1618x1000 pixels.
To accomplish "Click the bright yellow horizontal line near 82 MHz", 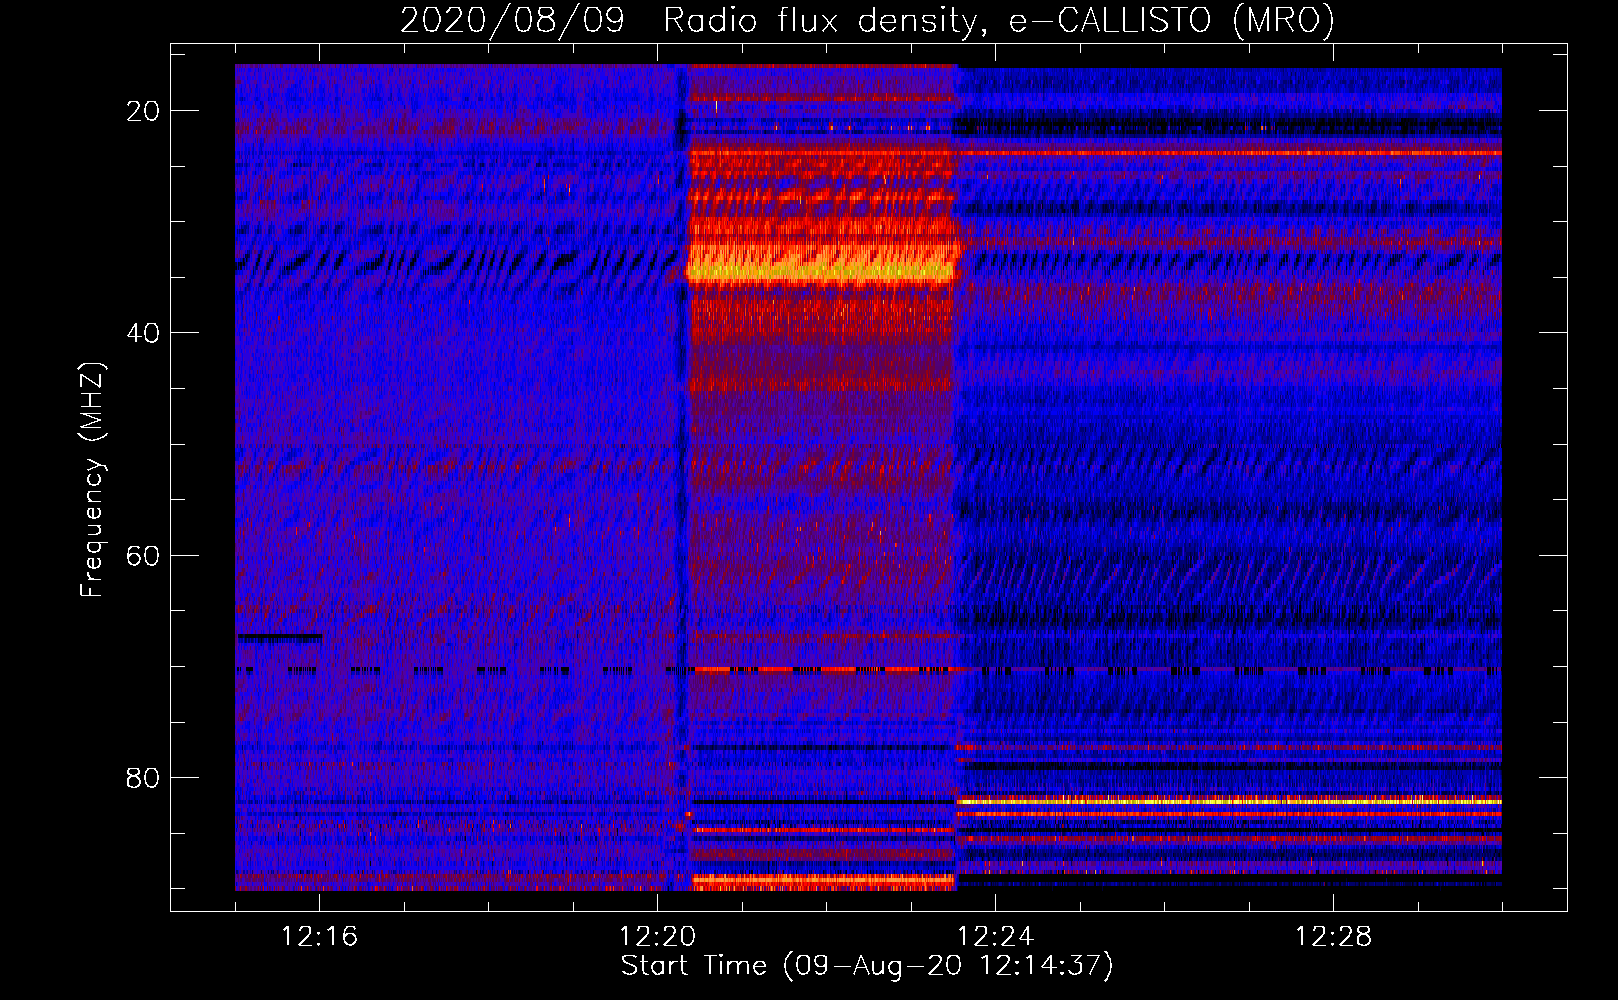I will (x=1229, y=801).
